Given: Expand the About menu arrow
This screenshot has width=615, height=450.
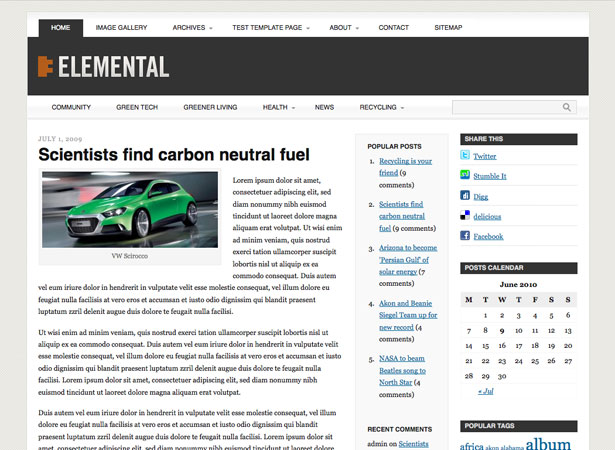Looking at the screenshot, I should (357, 28).
